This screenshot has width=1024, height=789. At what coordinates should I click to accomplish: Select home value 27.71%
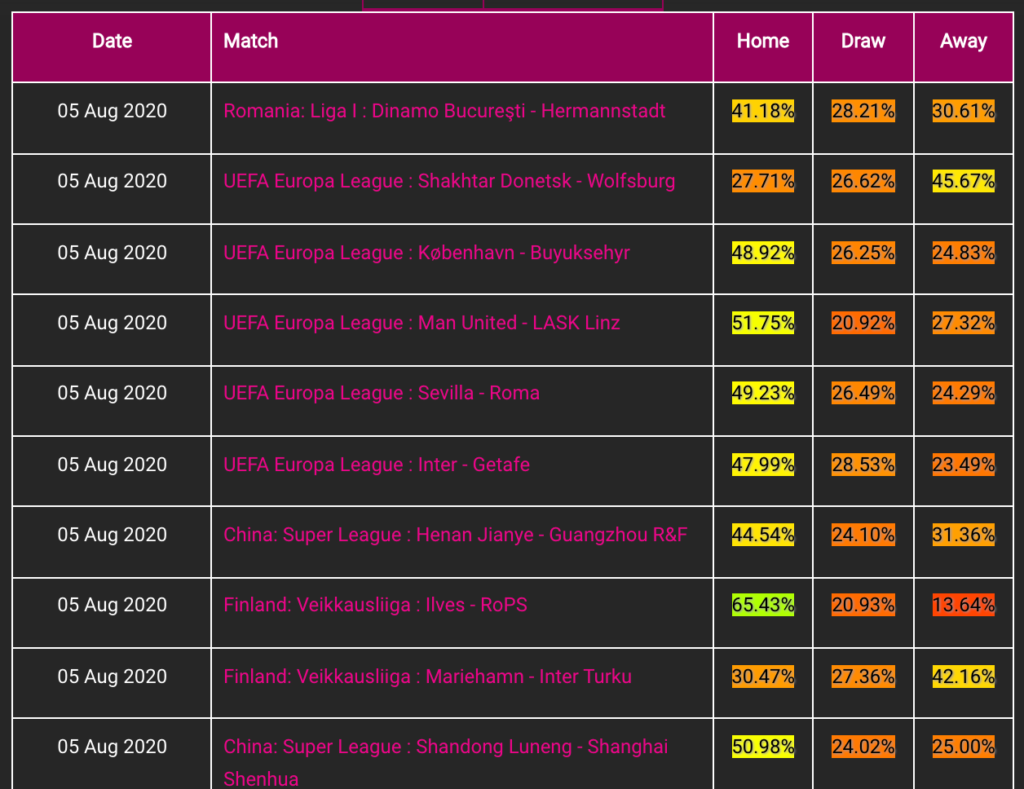tap(763, 181)
